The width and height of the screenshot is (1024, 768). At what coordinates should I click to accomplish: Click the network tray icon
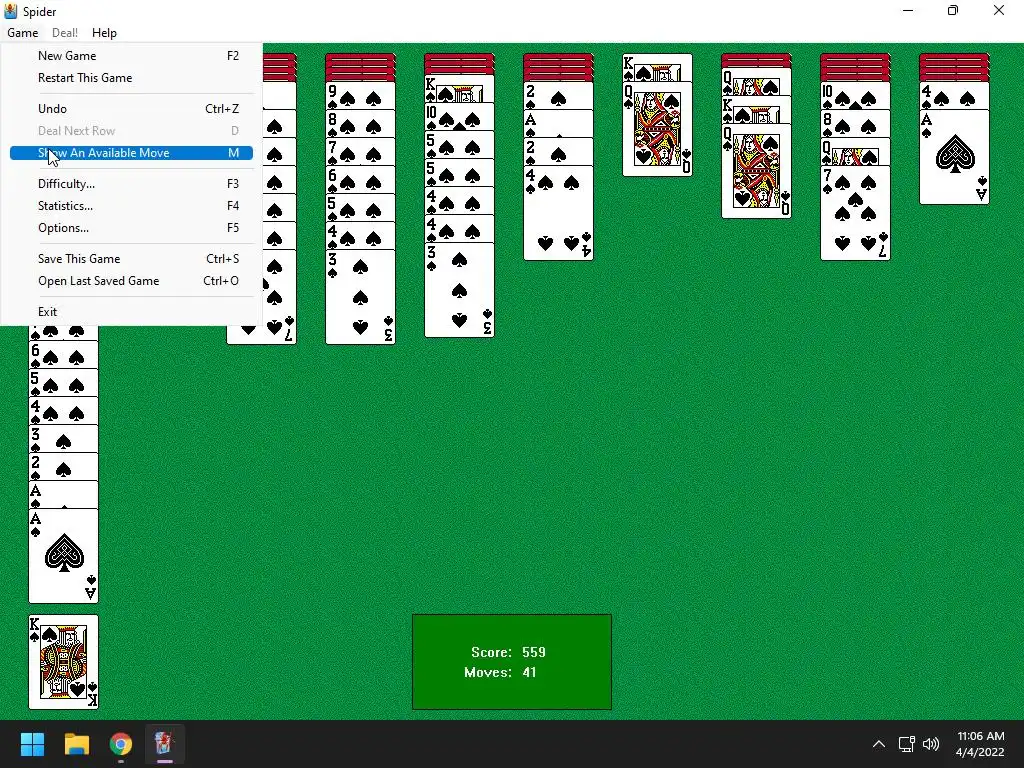[906, 744]
